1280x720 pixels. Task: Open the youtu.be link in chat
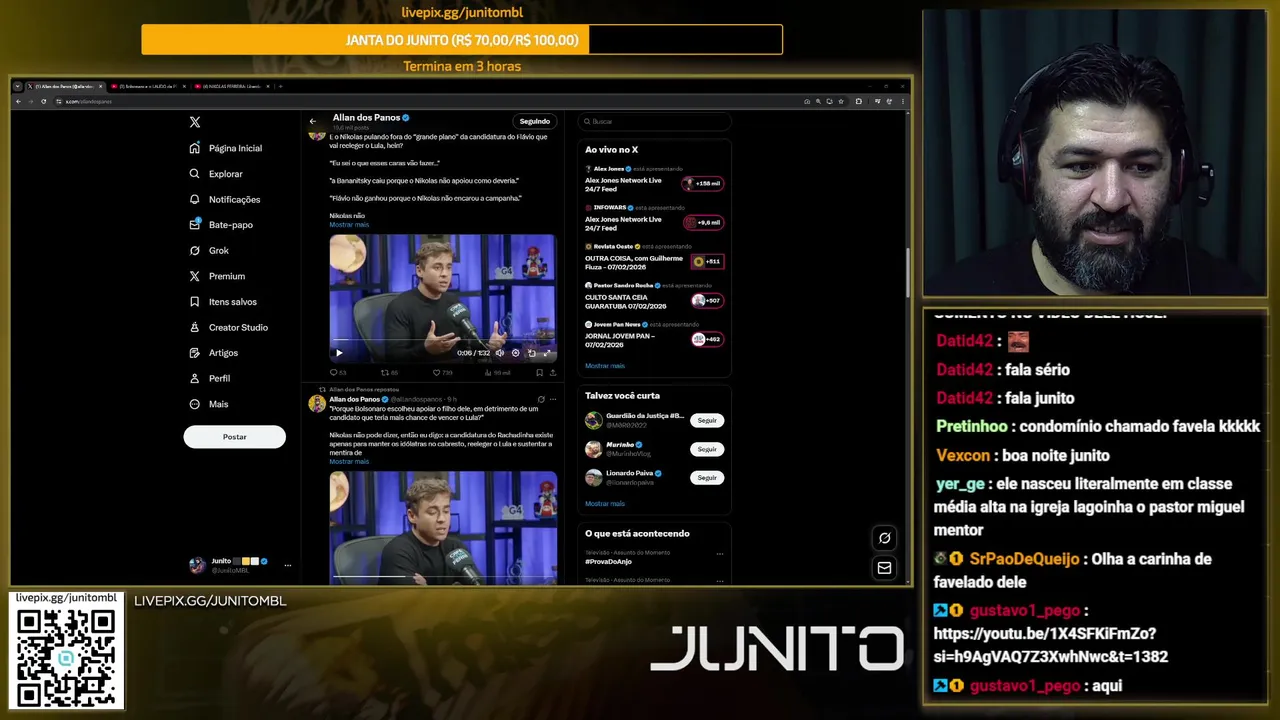[1050, 646]
